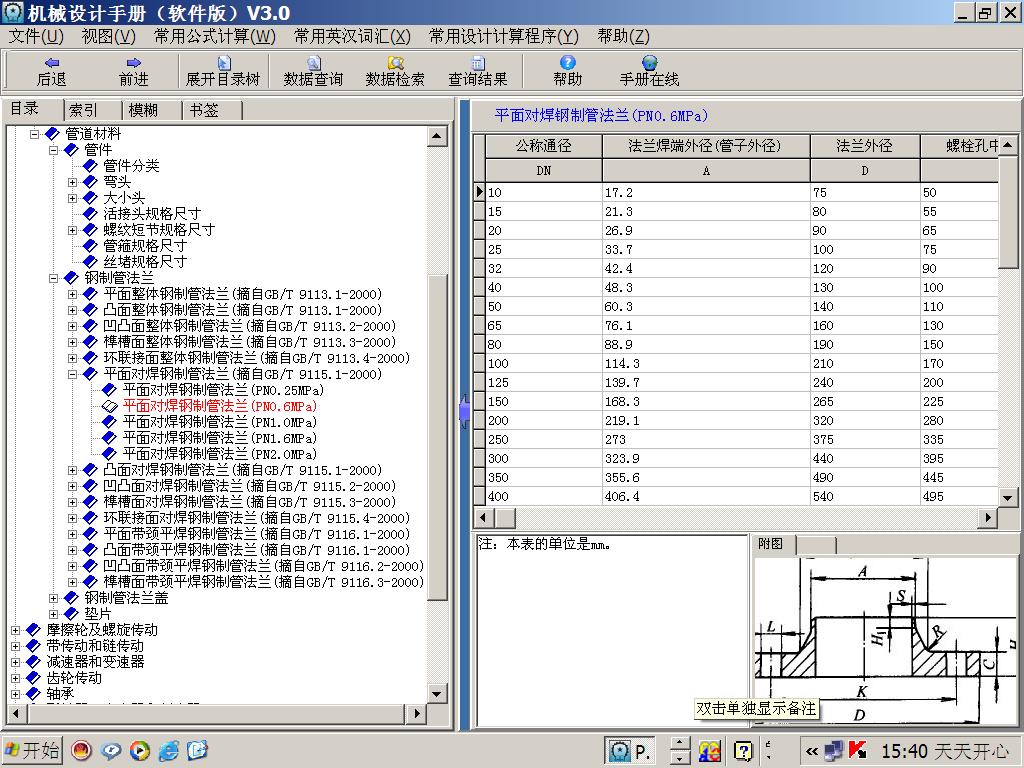Click the red round quick-launch icon

coord(82,751)
